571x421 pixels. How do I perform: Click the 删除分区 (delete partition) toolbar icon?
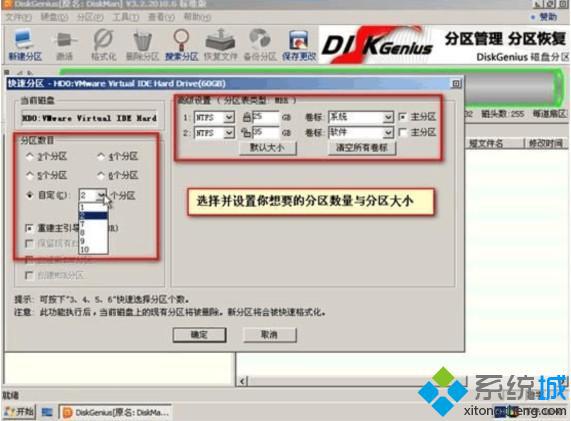[x=142, y=46]
